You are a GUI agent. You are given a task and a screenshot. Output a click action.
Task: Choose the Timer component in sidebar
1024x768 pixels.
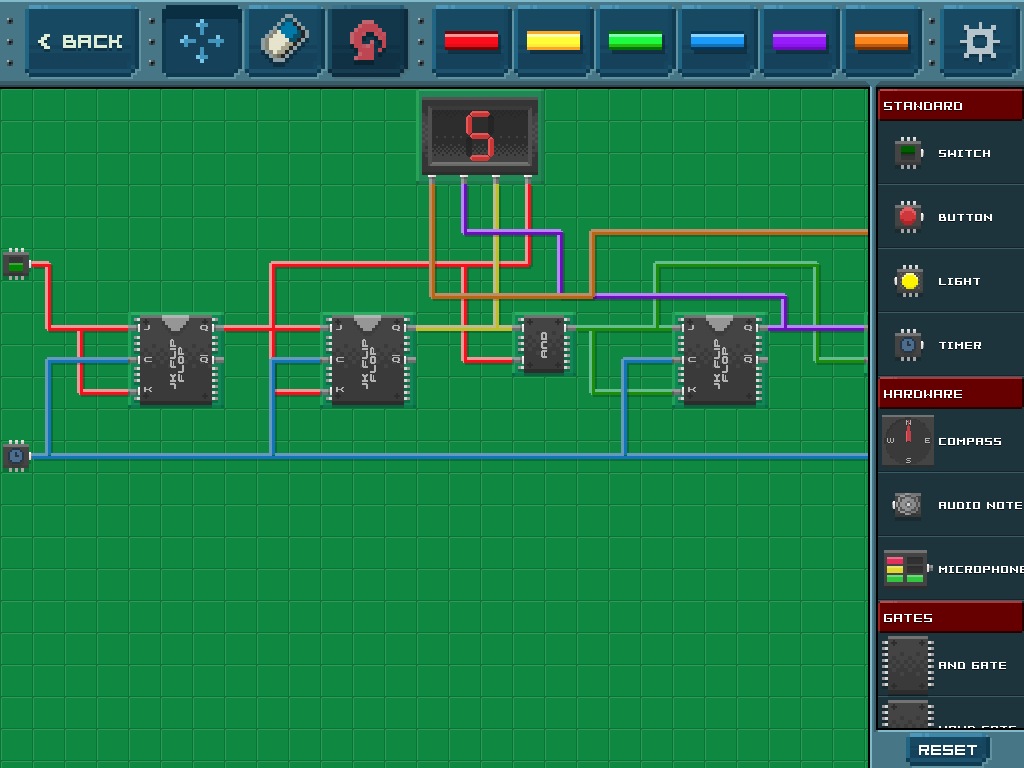[x=949, y=345]
